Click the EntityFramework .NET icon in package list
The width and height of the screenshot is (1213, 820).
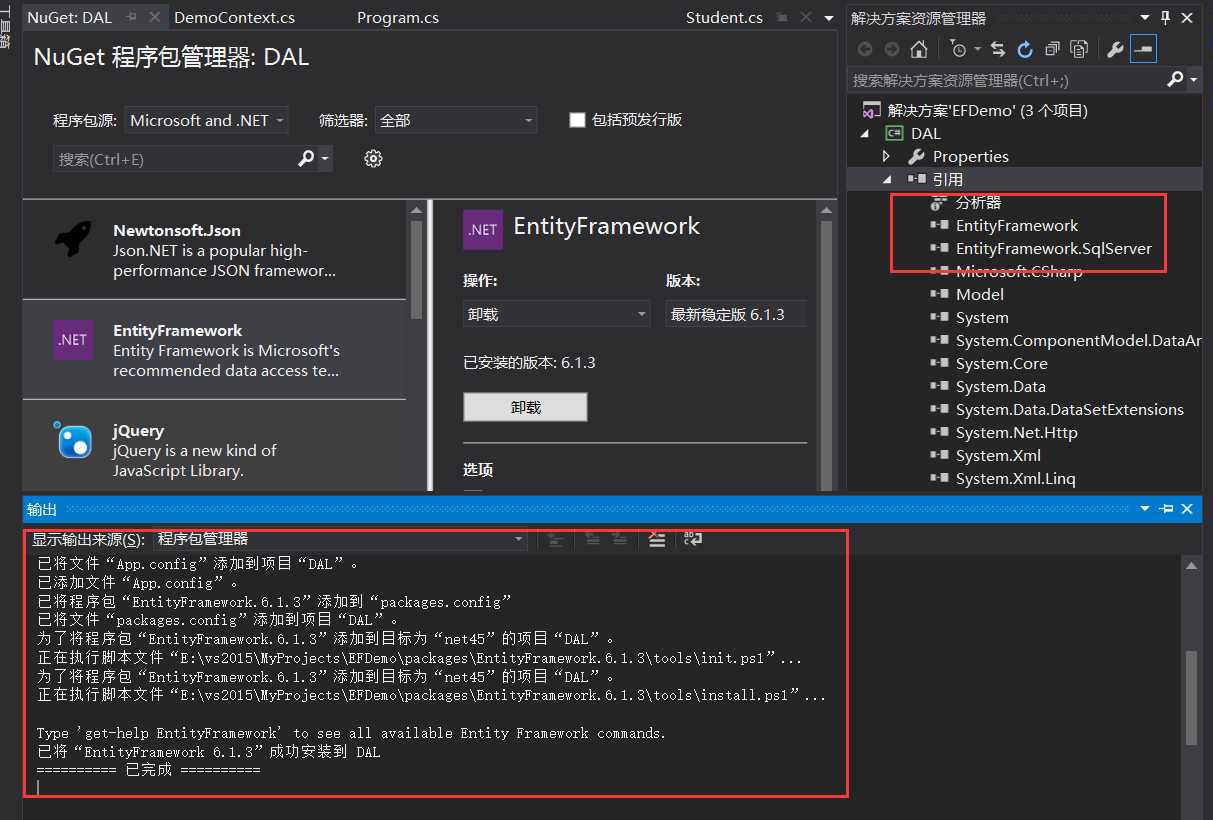tap(73, 340)
